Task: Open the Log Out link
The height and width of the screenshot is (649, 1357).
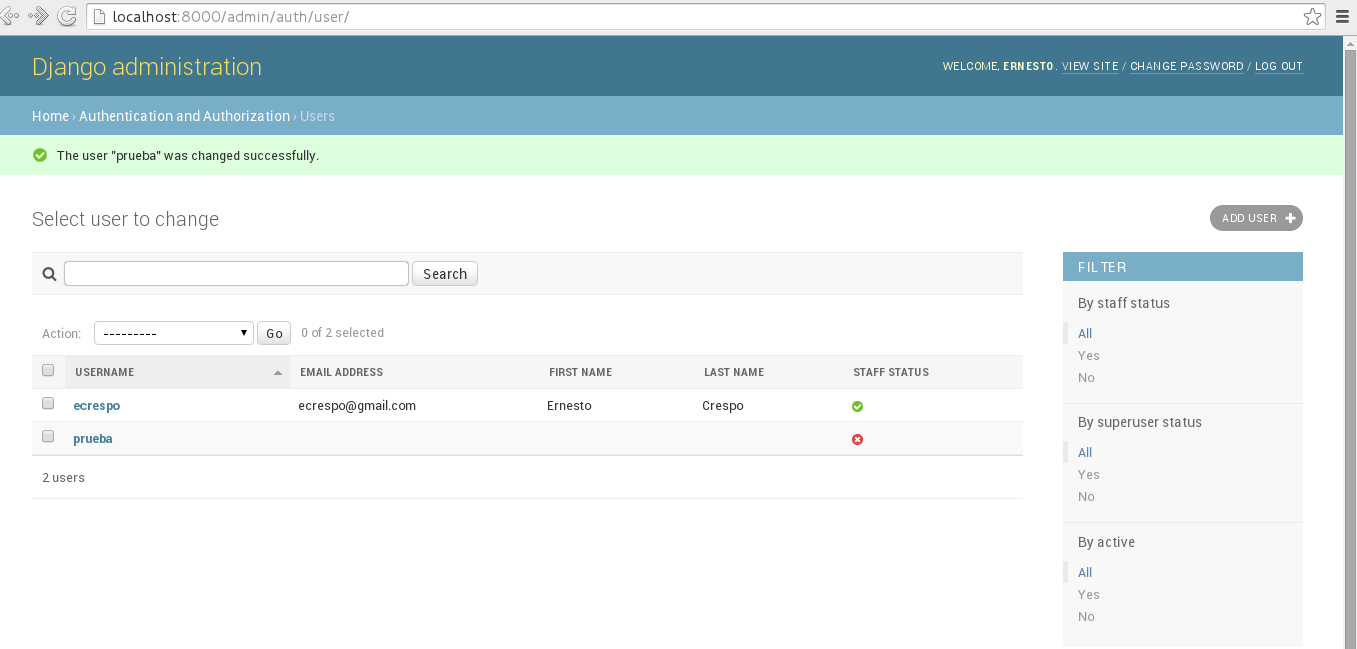Action: point(1278,66)
